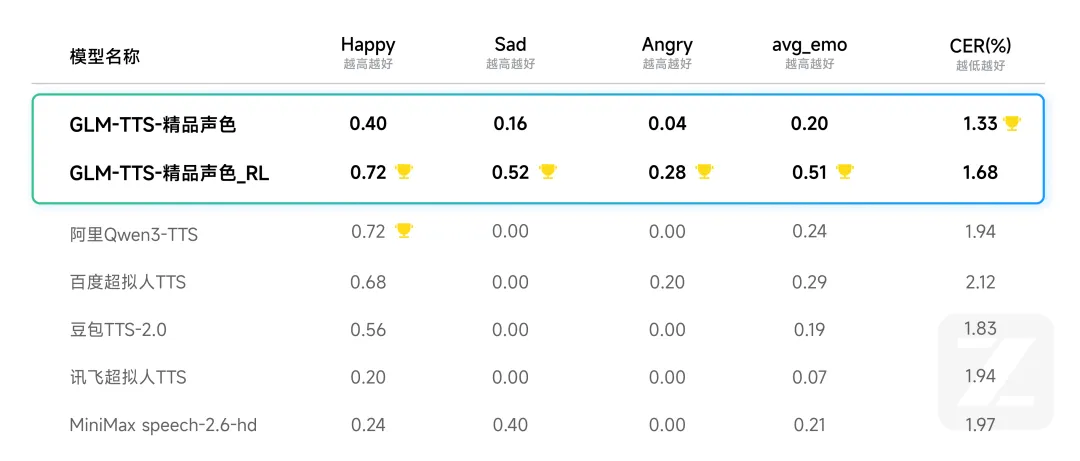Click the trophy beside CER value 1.33
1080x461 pixels.
(x=1012, y=123)
